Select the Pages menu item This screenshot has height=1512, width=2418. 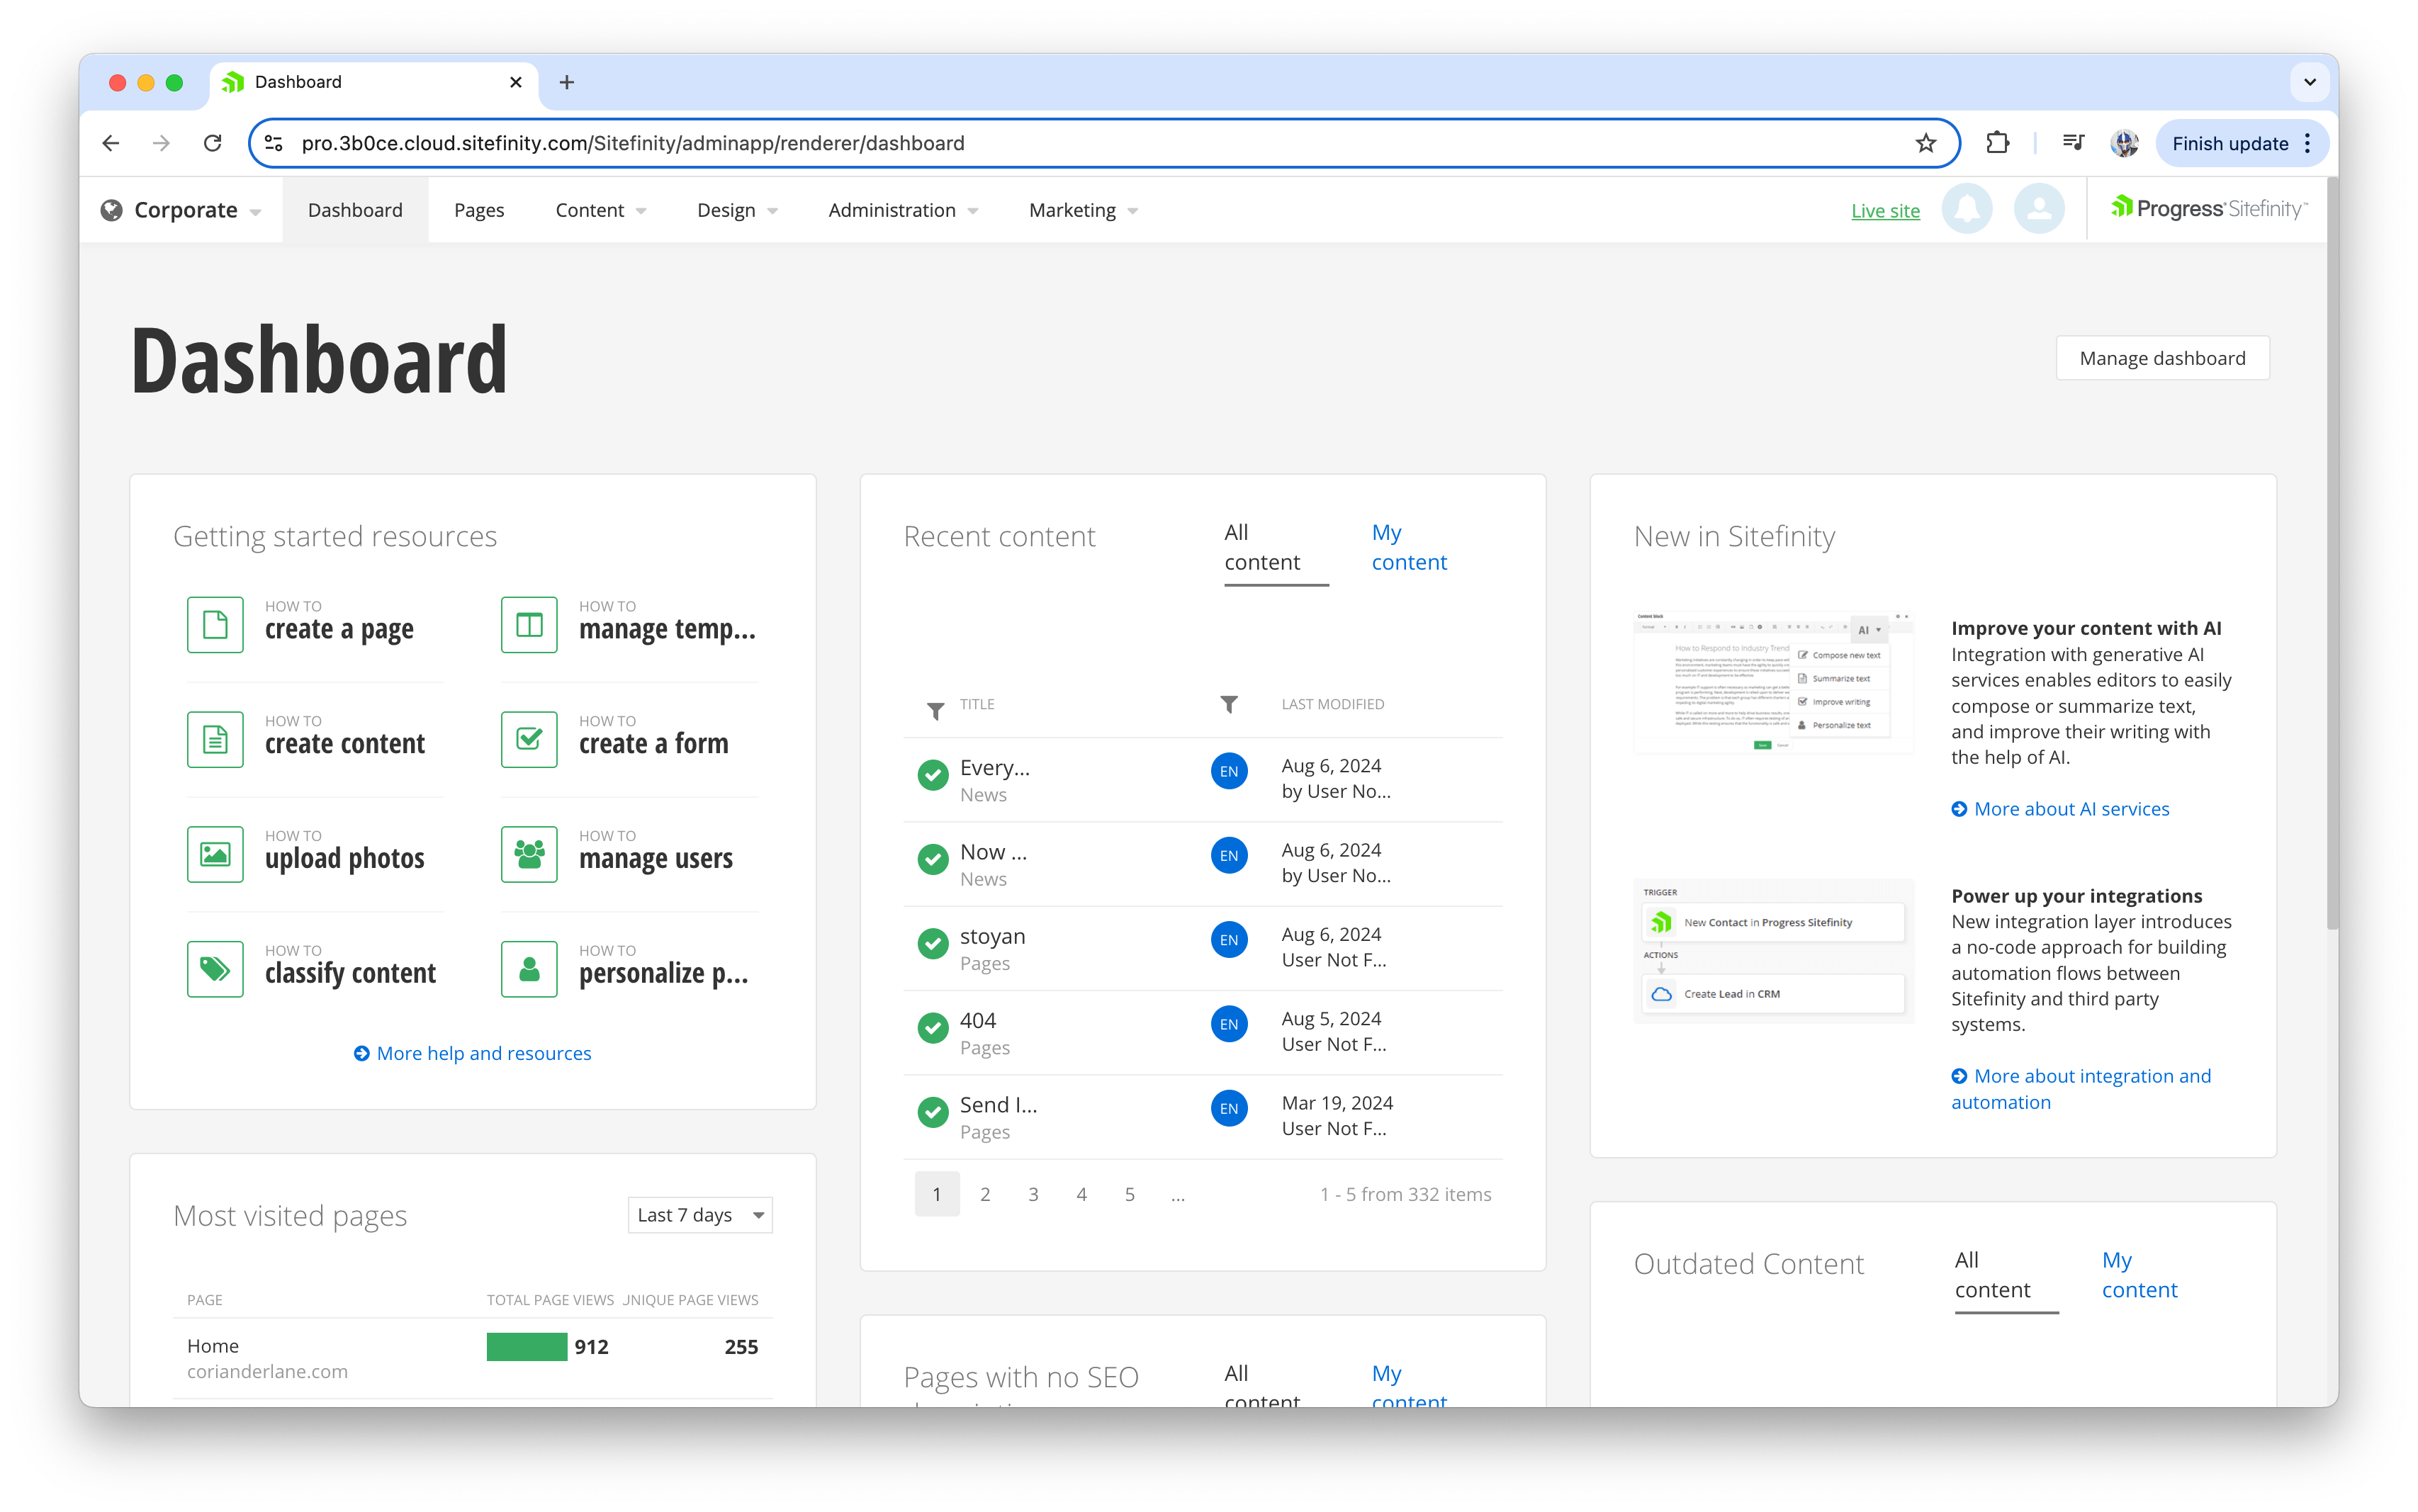point(478,209)
